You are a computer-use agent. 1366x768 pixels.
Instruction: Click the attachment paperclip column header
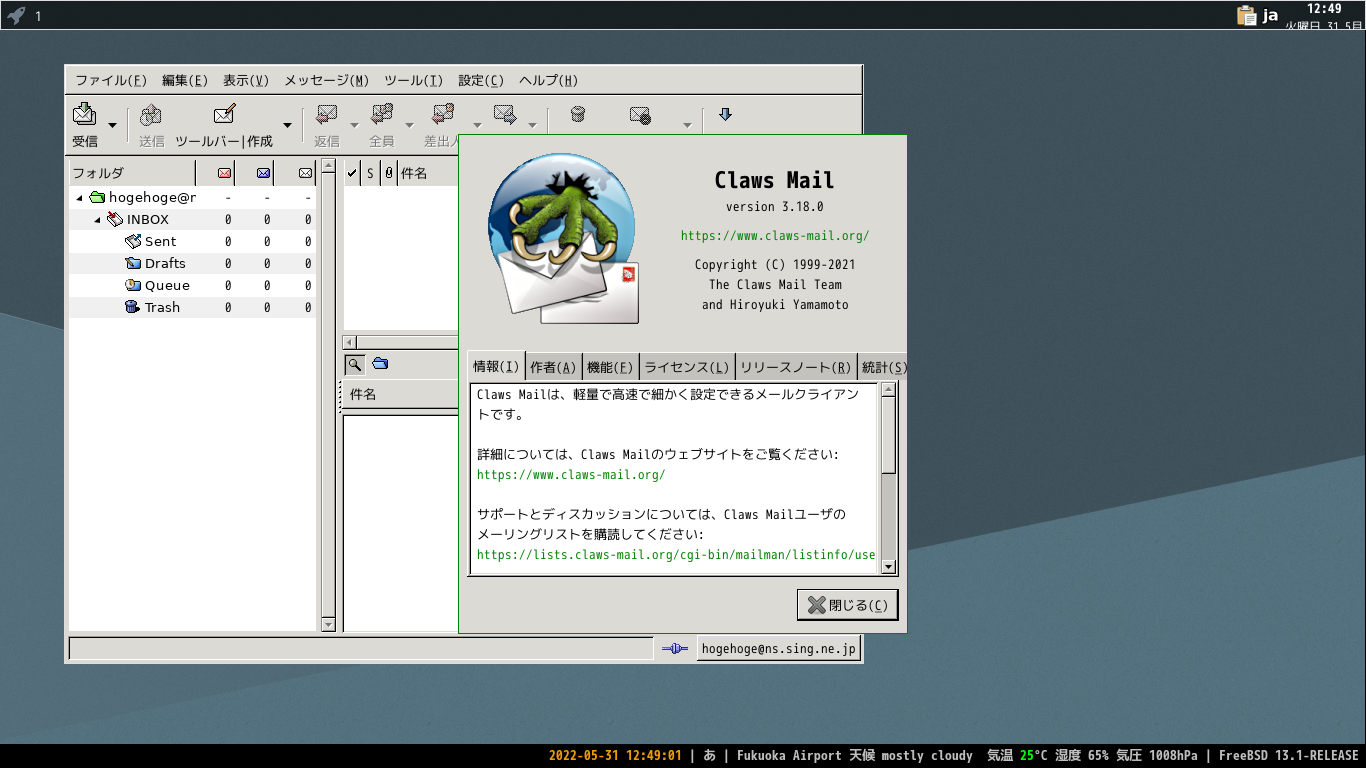click(x=389, y=173)
